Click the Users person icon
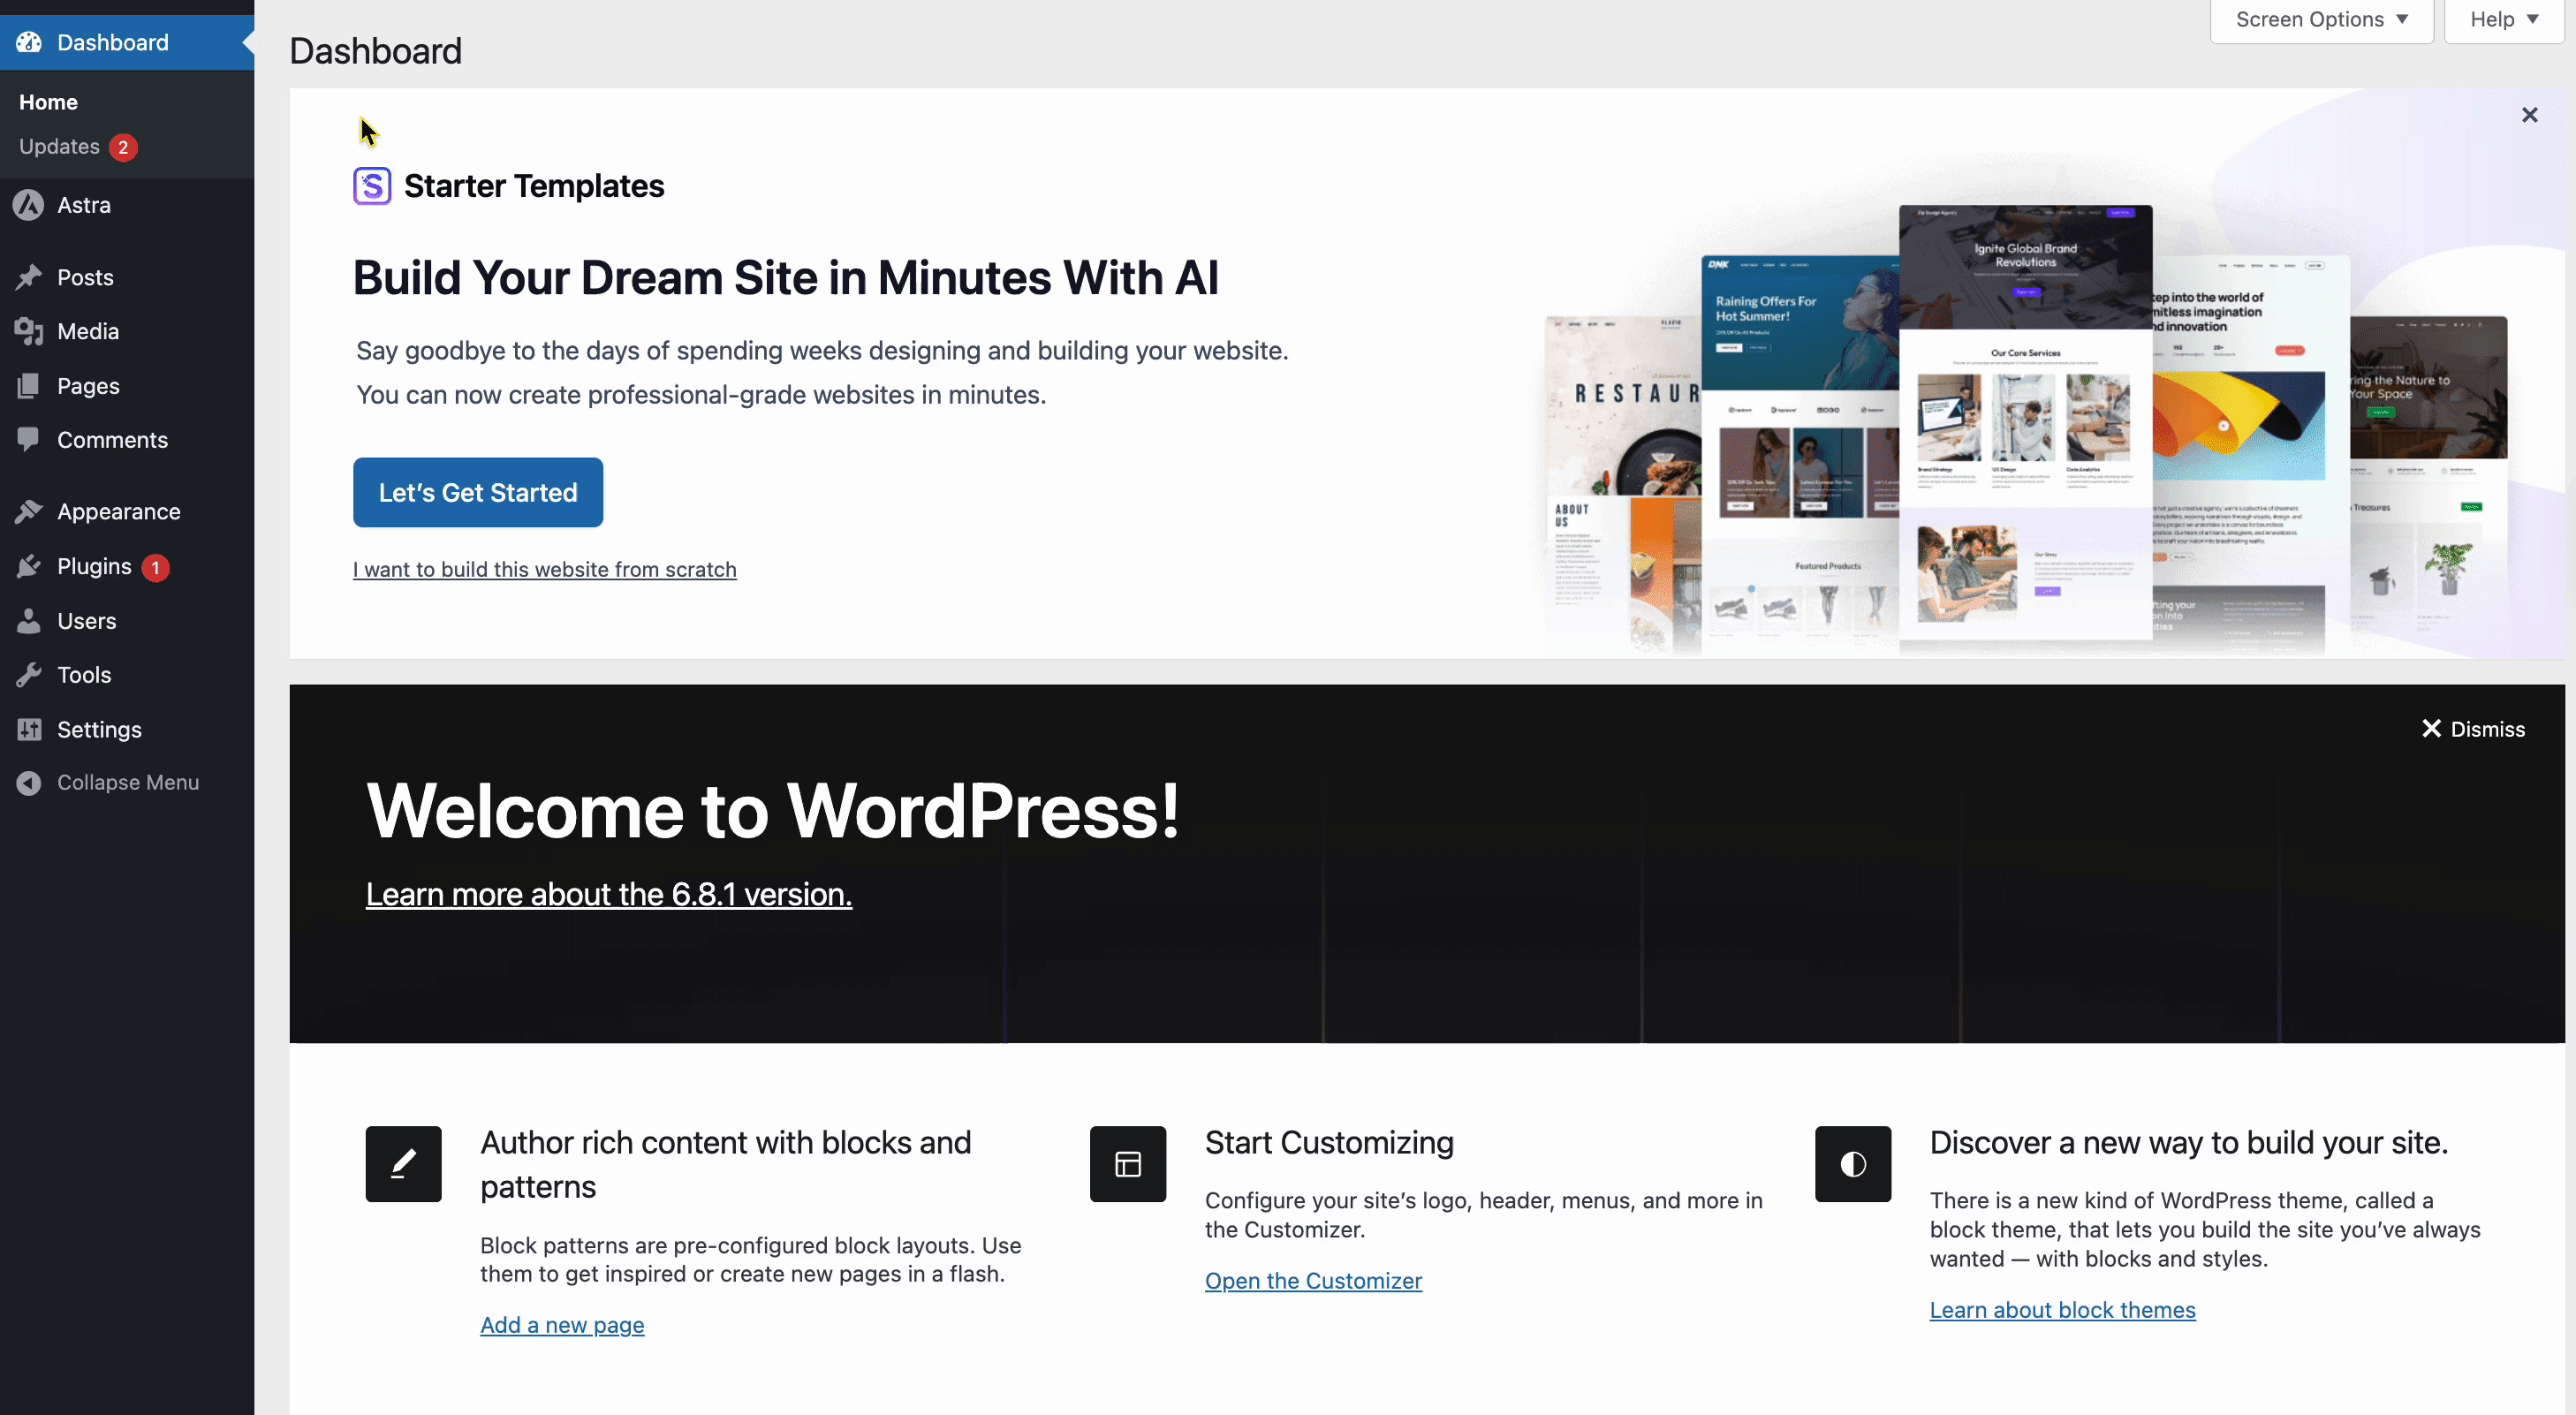Image resolution: width=2576 pixels, height=1415 pixels. pyautogui.click(x=28, y=621)
